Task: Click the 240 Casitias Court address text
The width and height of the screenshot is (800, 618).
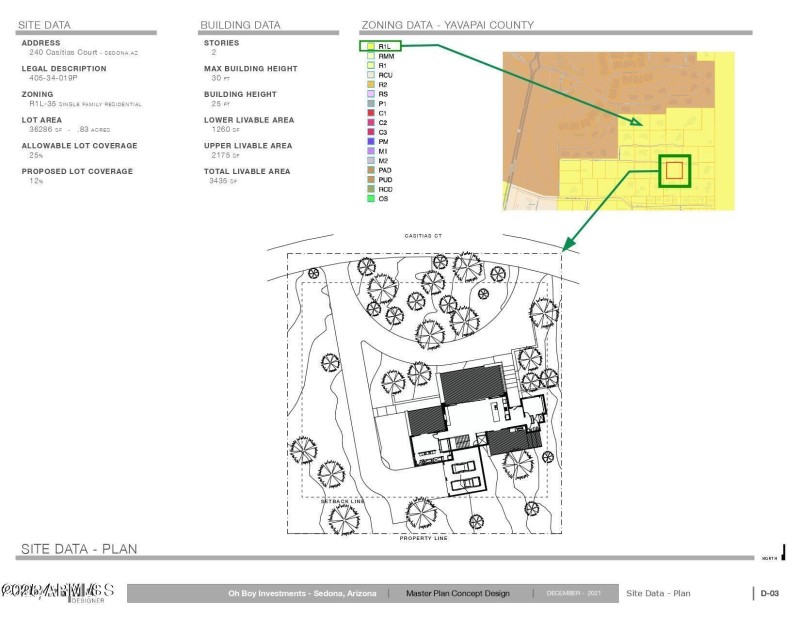Action: point(84,52)
